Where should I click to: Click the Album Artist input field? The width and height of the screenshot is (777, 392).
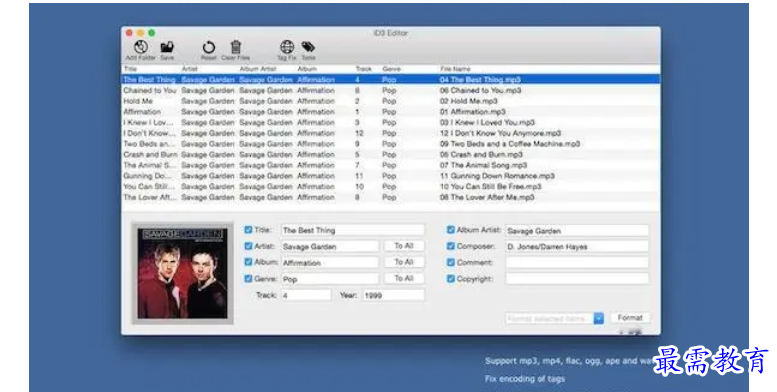[577, 230]
